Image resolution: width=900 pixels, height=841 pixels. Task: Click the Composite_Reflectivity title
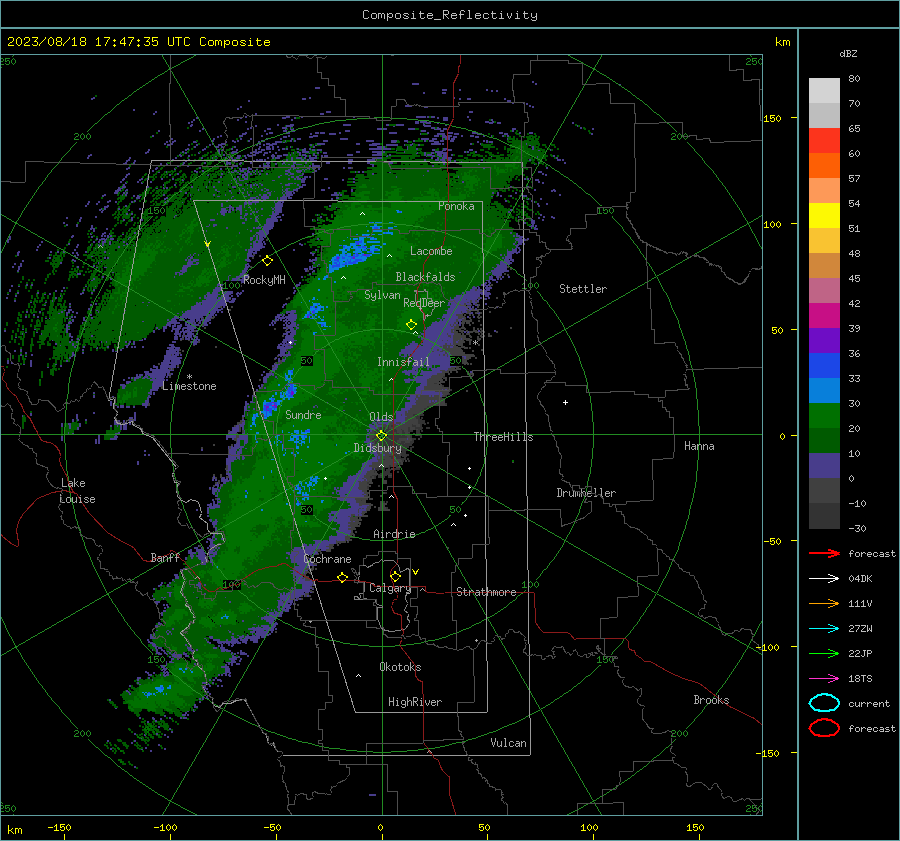[450, 15]
